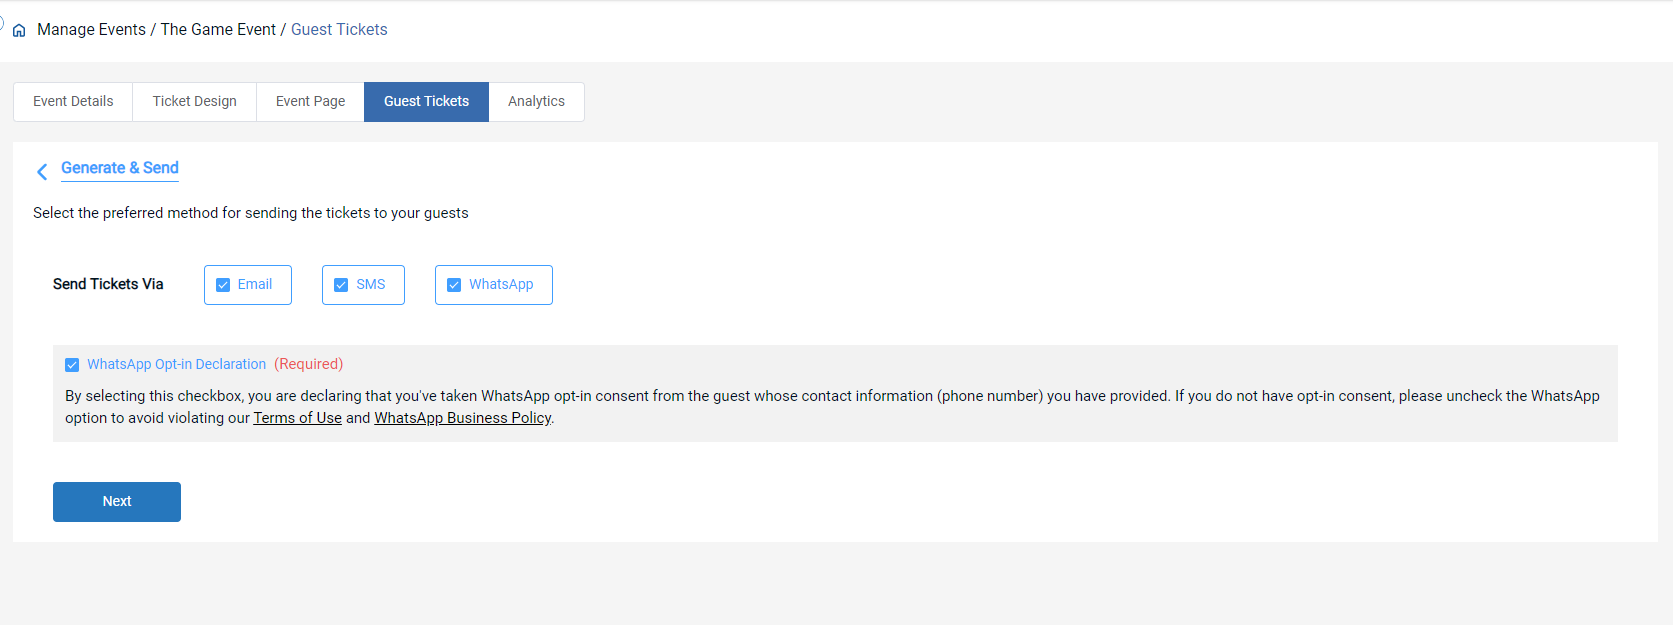Open the WhatsApp Business Policy link

click(463, 418)
